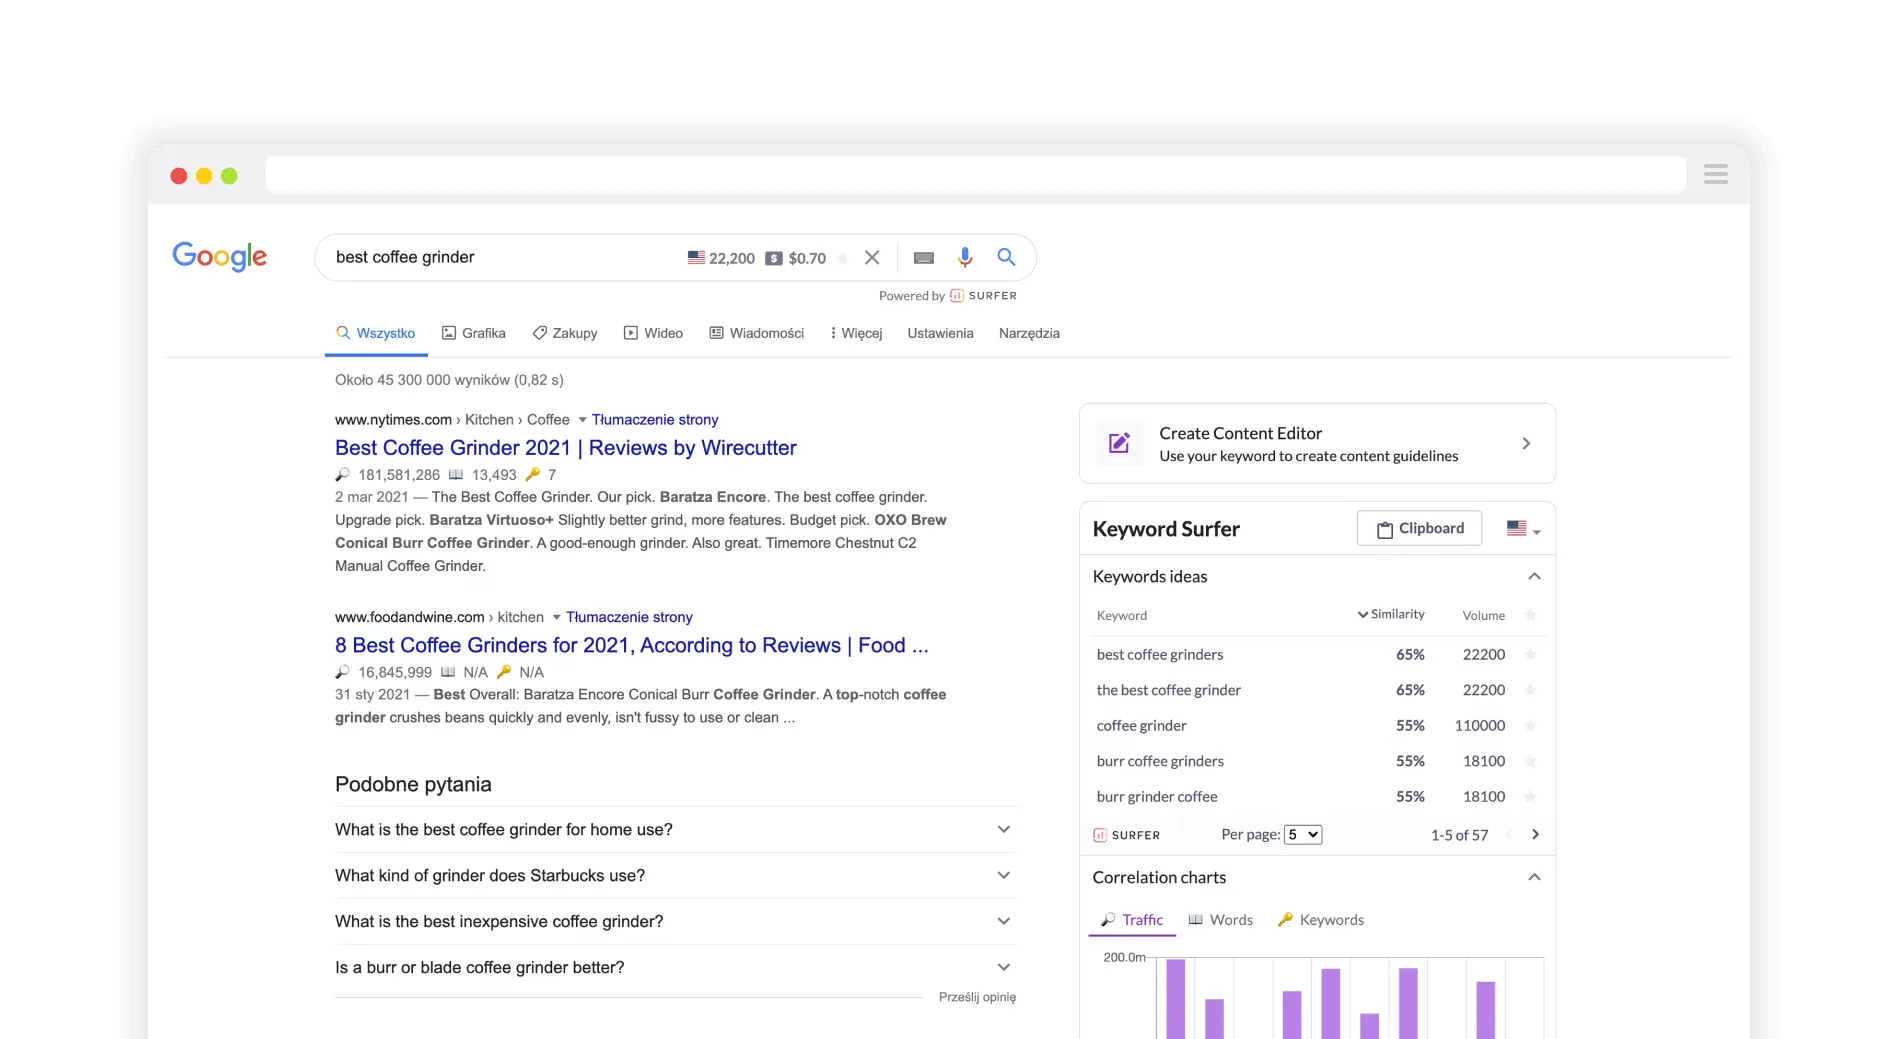Click the first purple bar in Traffic chart
The image size is (1900, 1039).
tap(1176, 999)
